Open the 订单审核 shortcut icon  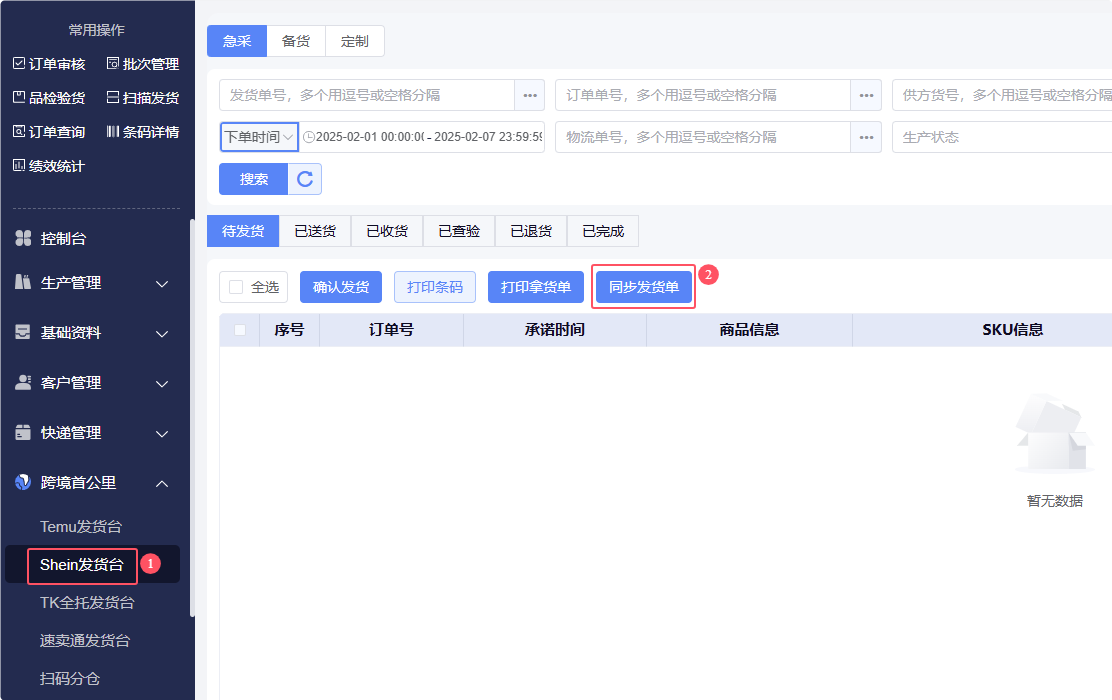[x=19, y=64]
